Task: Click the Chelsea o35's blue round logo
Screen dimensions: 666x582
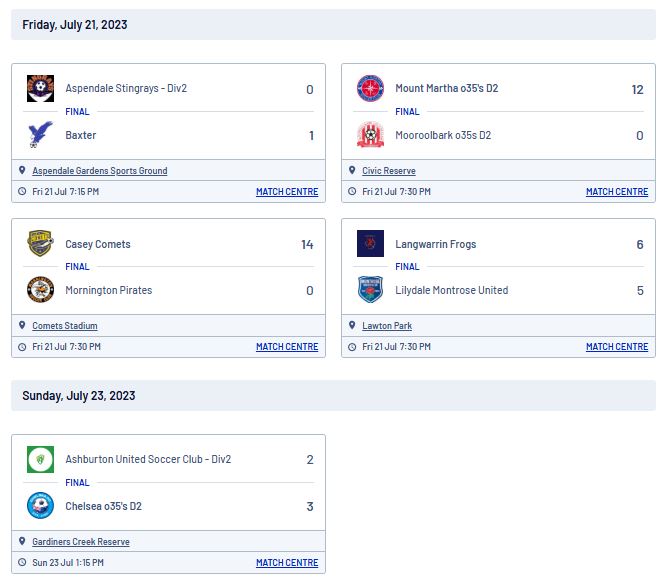Action: (x=40, y=506)
